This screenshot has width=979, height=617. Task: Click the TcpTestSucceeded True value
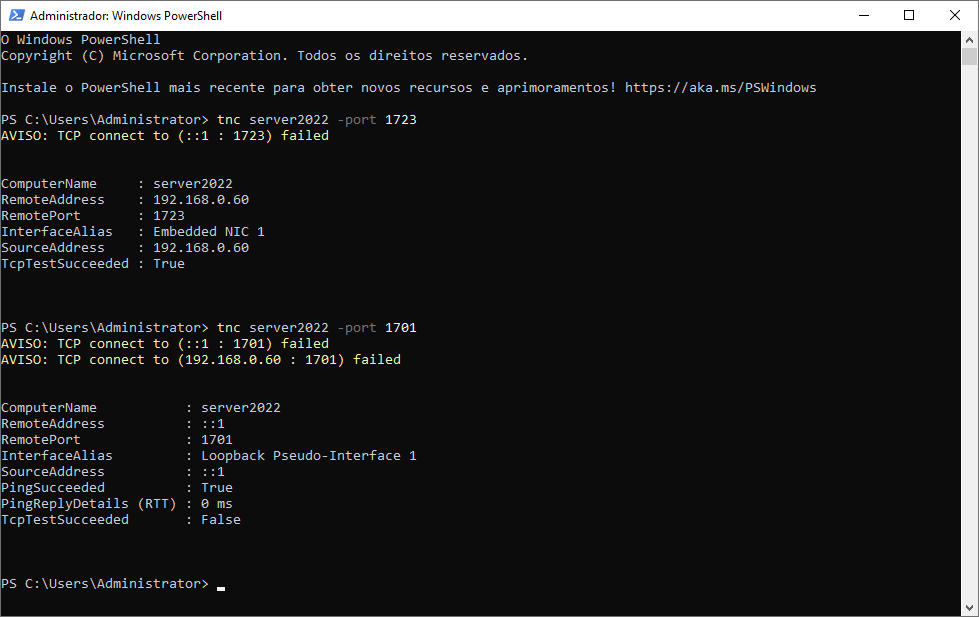tap(169, 264)
